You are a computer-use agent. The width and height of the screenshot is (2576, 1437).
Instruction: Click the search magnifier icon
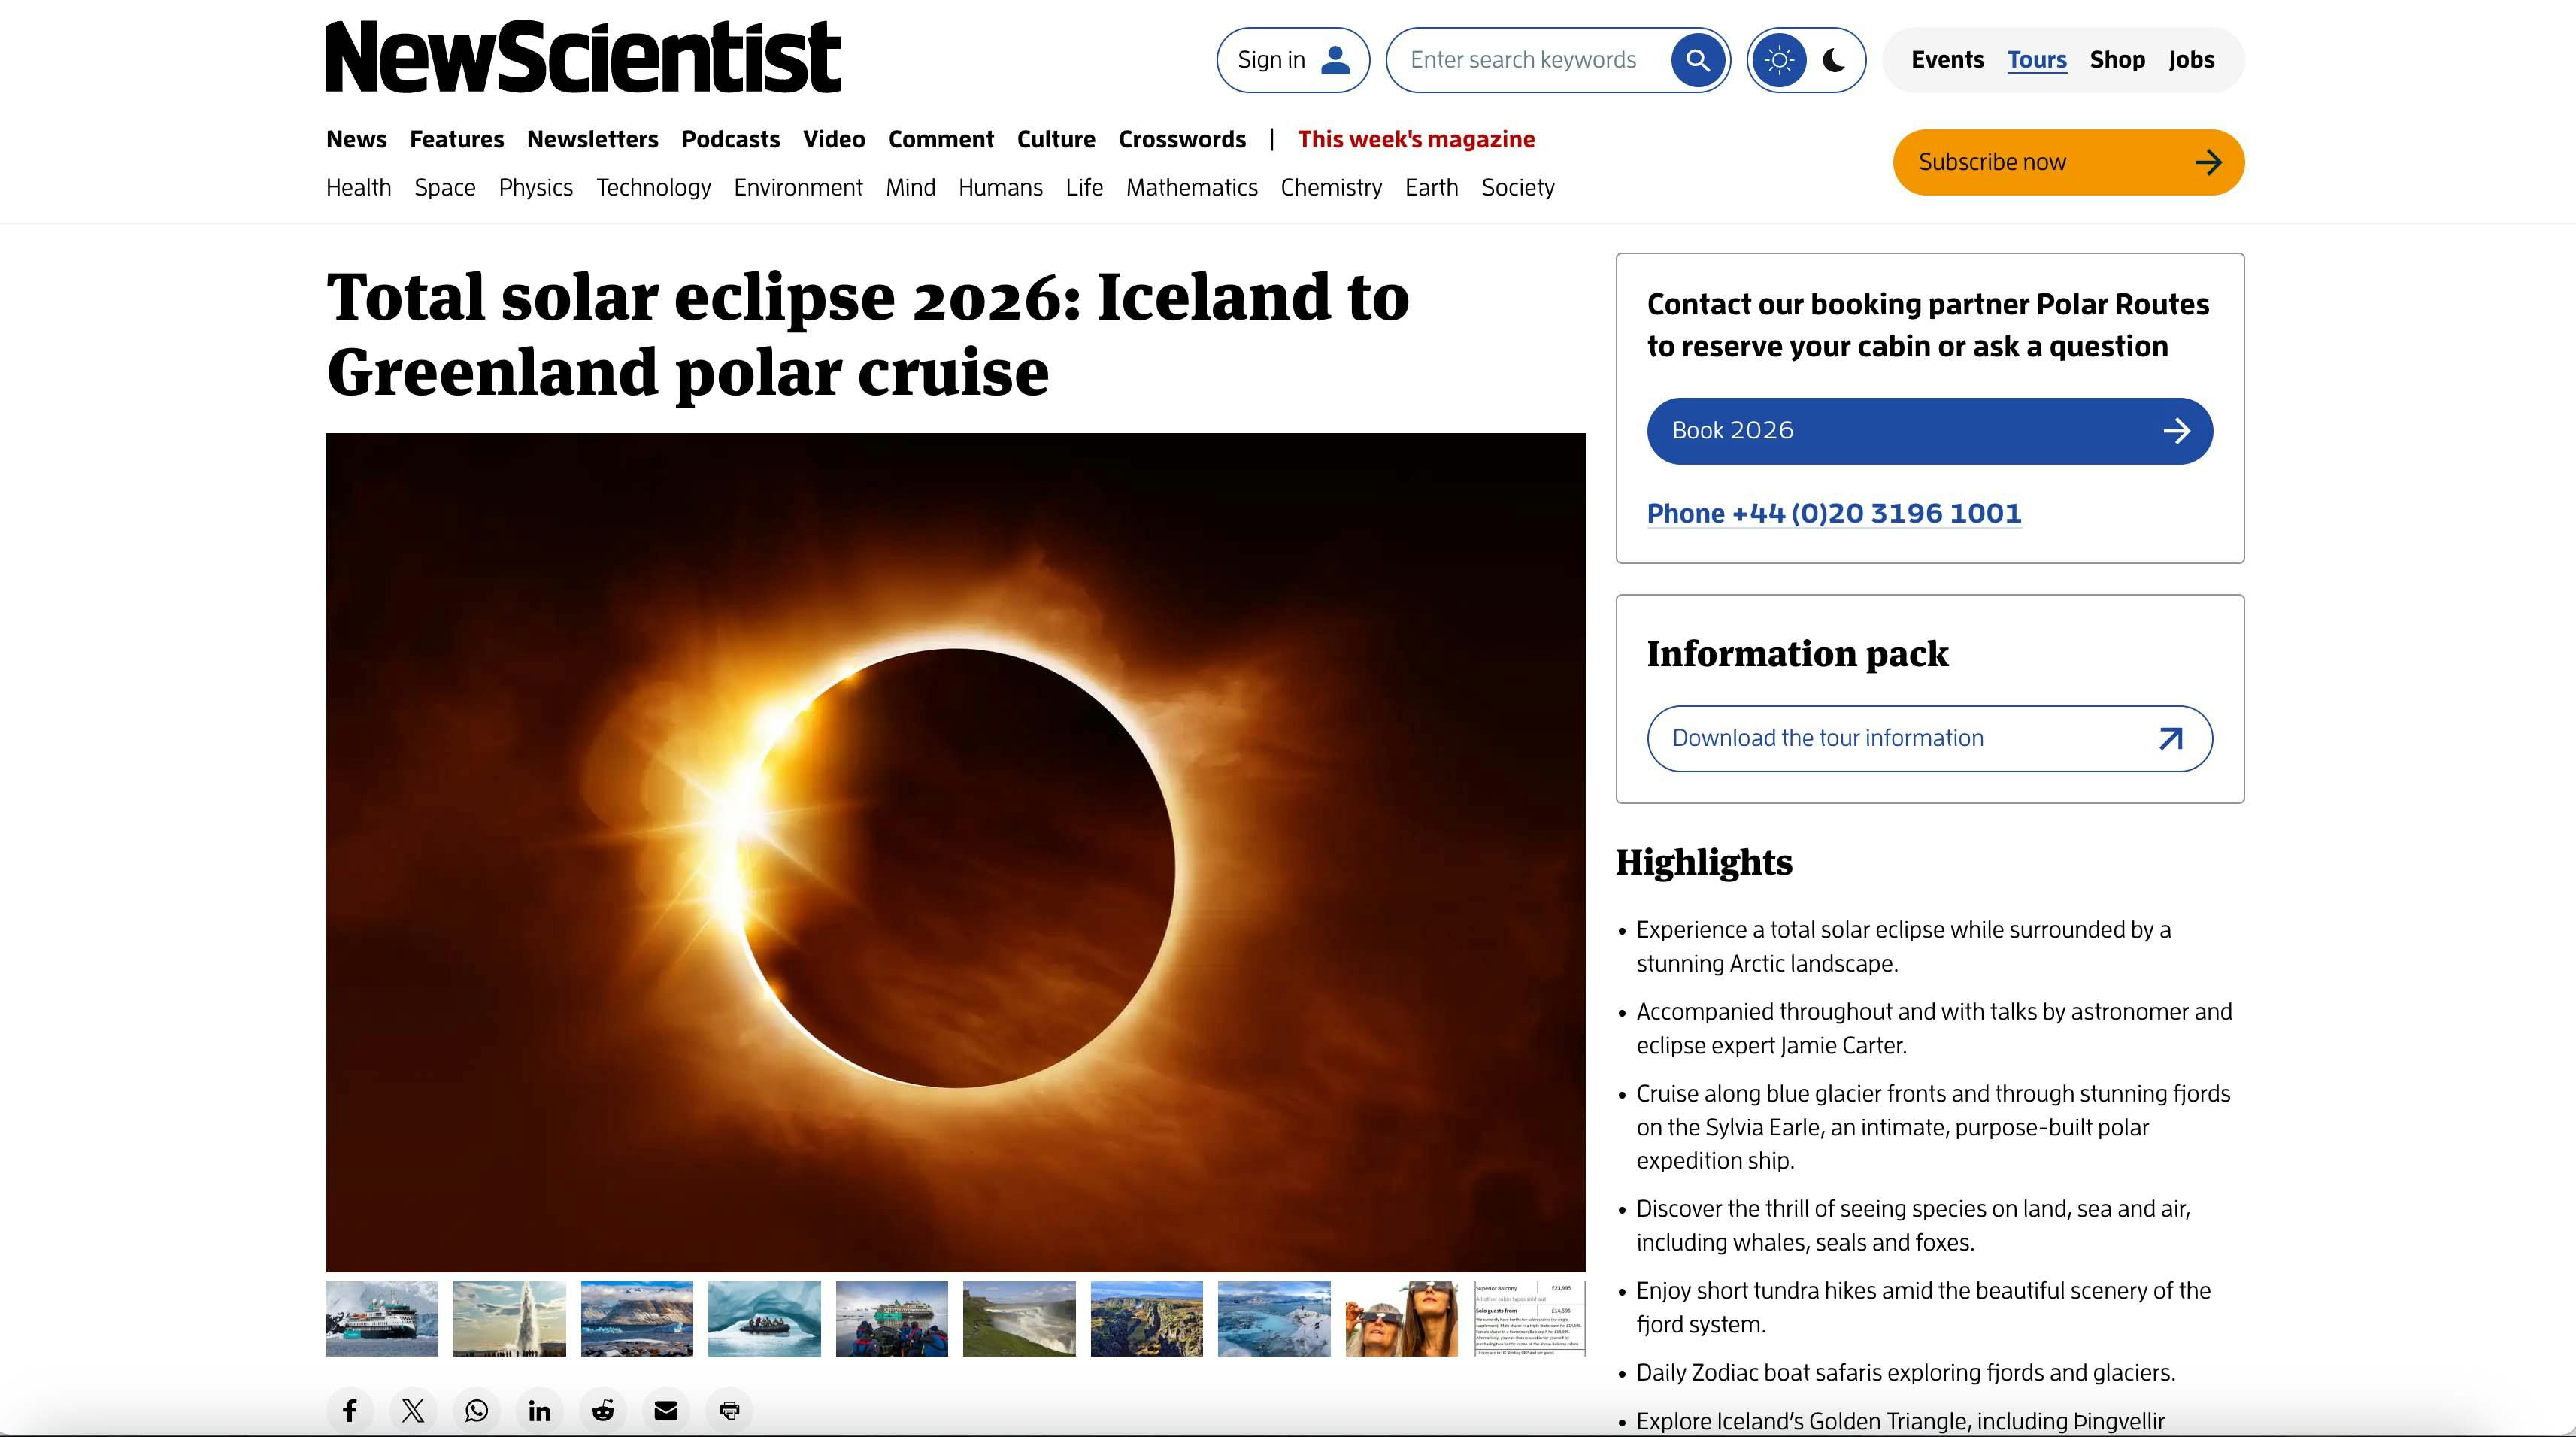[x=1696, y=59]
